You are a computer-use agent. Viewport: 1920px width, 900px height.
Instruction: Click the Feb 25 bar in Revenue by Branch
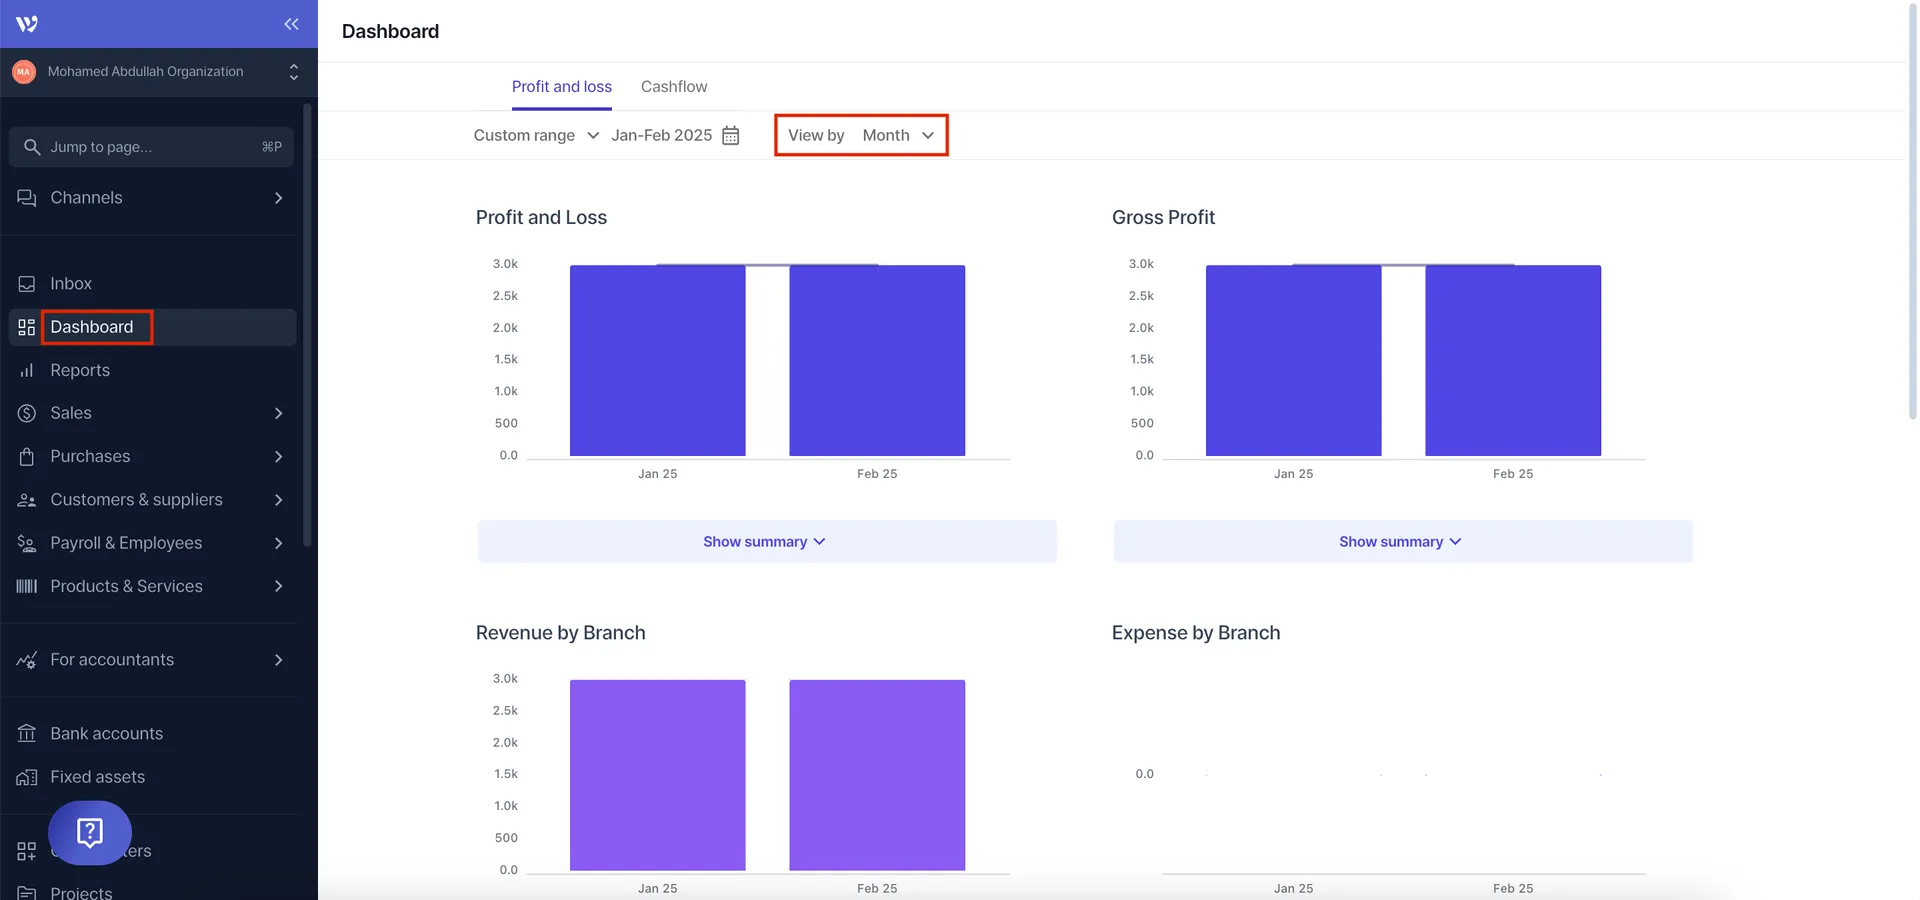(x=876, y=775)
